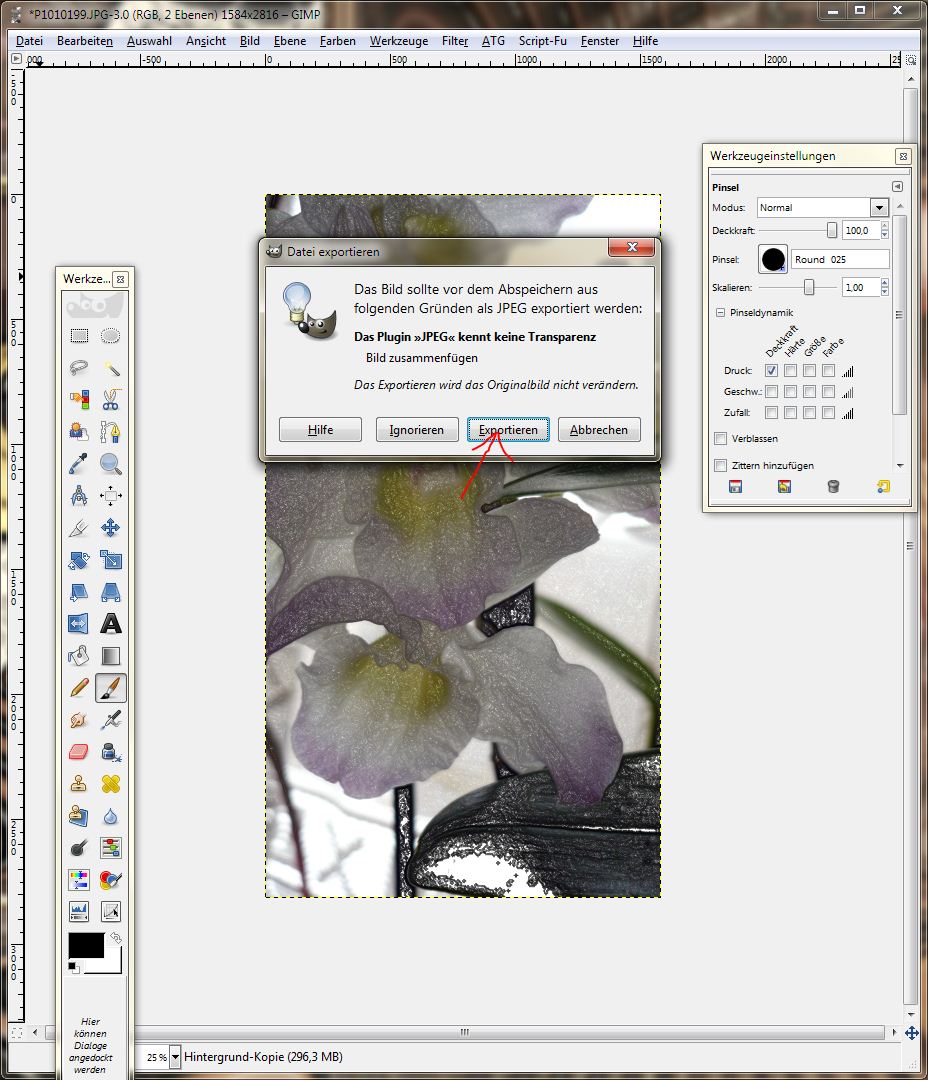Enable Zittern hinzufügen option
928x1080 pixels.
click(721, 465)
